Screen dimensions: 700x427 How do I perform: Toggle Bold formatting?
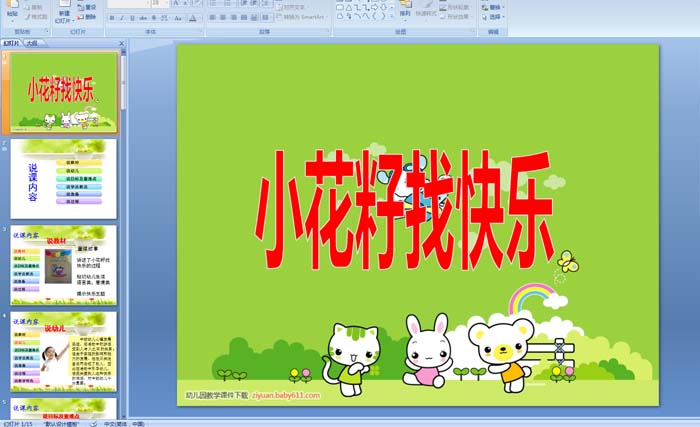[112, 18]
